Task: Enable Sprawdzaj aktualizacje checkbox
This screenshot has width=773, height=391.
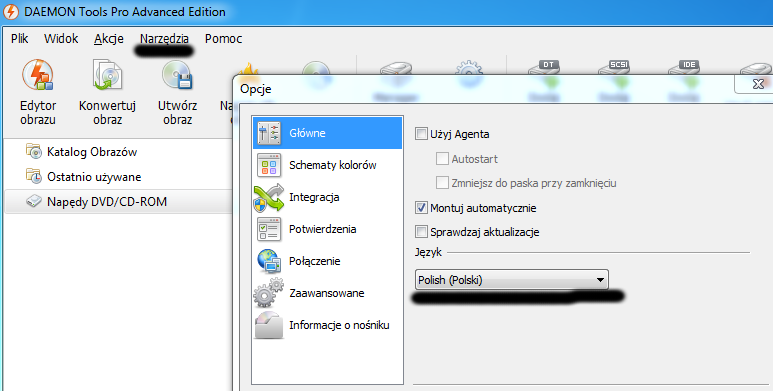Action: [421, 232]
